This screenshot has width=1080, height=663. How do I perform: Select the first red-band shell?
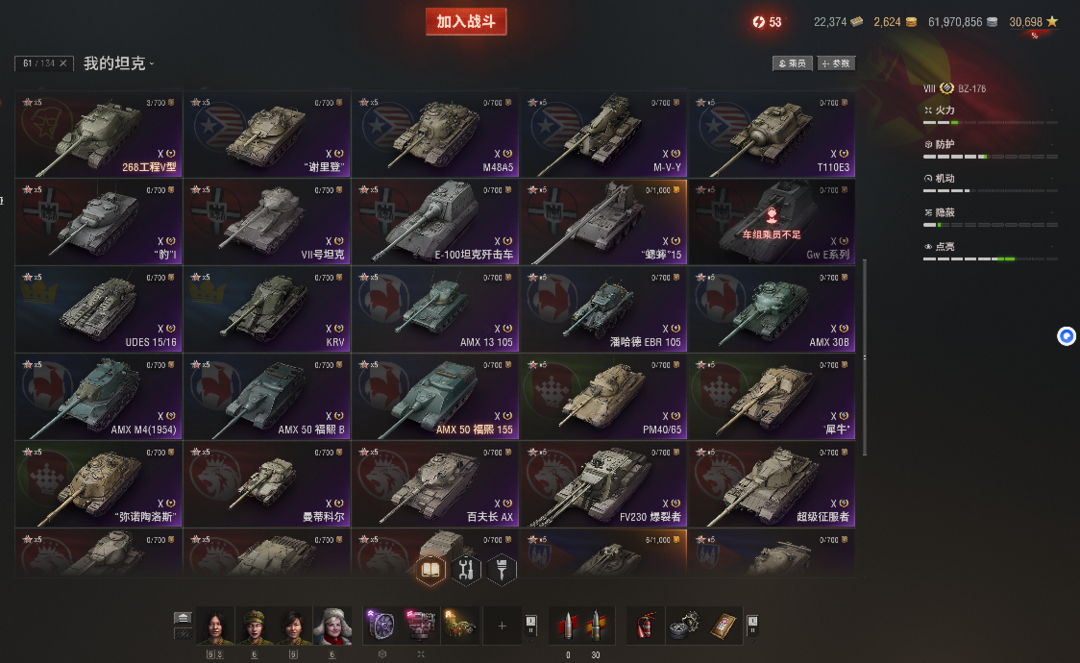click(x=568, y=626)
